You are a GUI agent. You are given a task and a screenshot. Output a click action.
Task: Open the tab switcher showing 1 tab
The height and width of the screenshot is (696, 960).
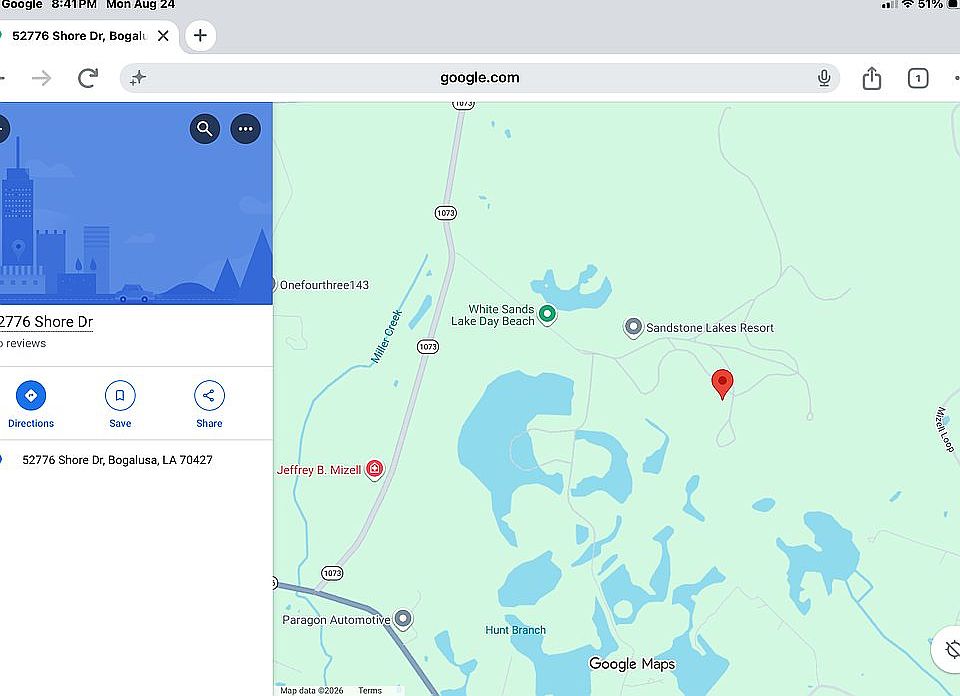(x=918, y=78)
